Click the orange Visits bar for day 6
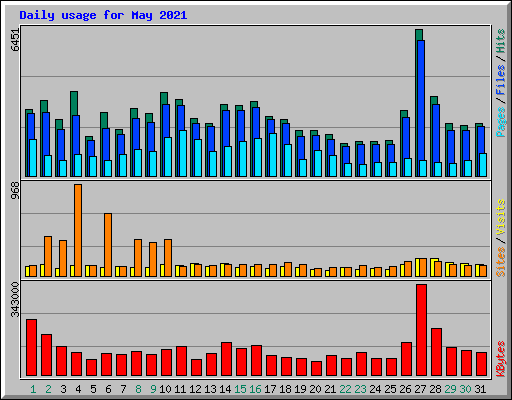The image size is (512, 400). tap(108, 245)
